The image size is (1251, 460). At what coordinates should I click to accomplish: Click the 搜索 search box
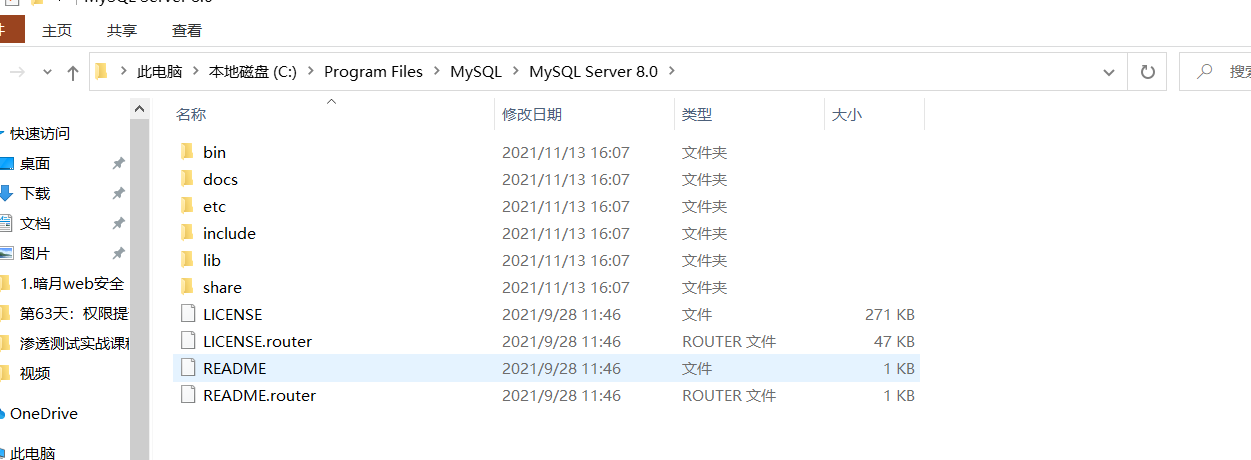tap(1216, 72)
